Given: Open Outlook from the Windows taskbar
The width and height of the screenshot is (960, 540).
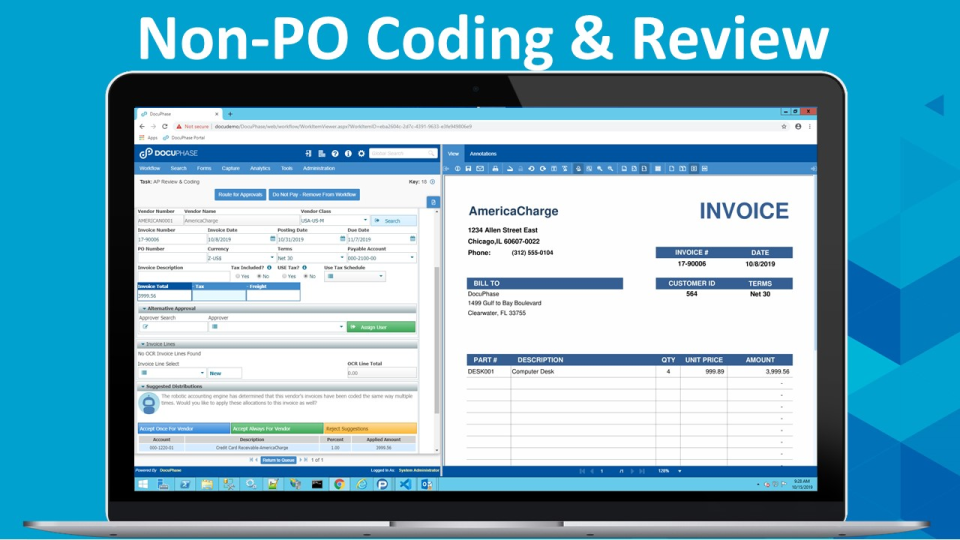Looking at the screenshot, I should tap(427, 484).
